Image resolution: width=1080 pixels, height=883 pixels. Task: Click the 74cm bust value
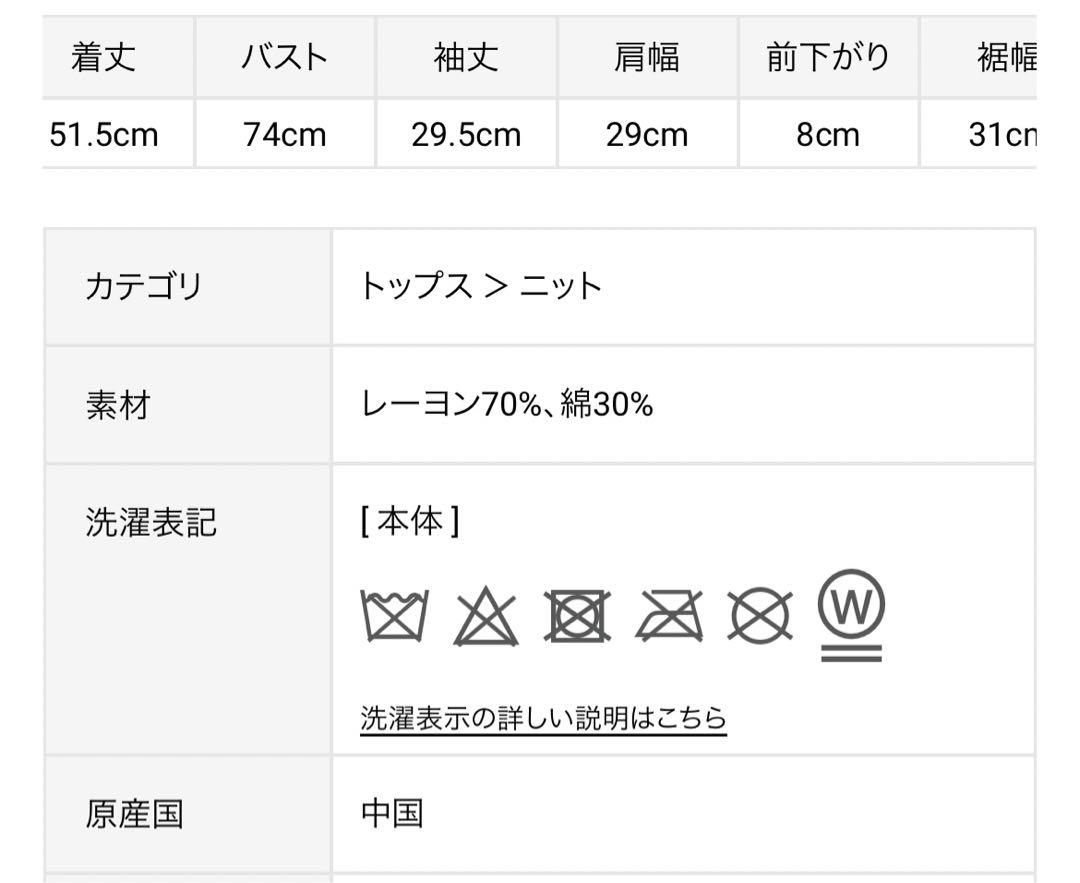(284, 134)
